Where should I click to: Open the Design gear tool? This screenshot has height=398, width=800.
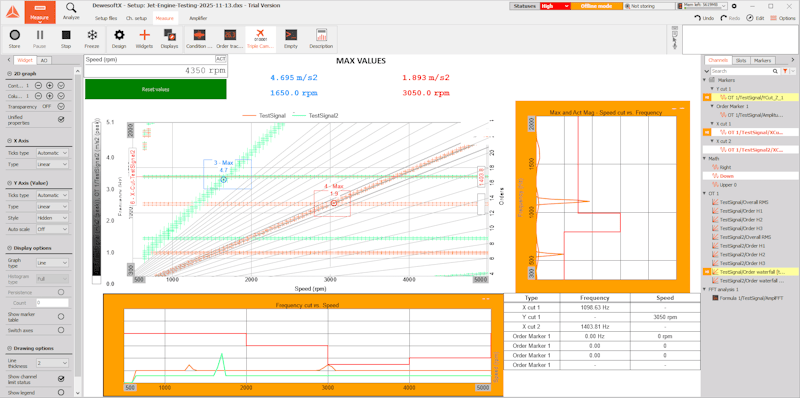pyautogui.click(x=119, y=35)
